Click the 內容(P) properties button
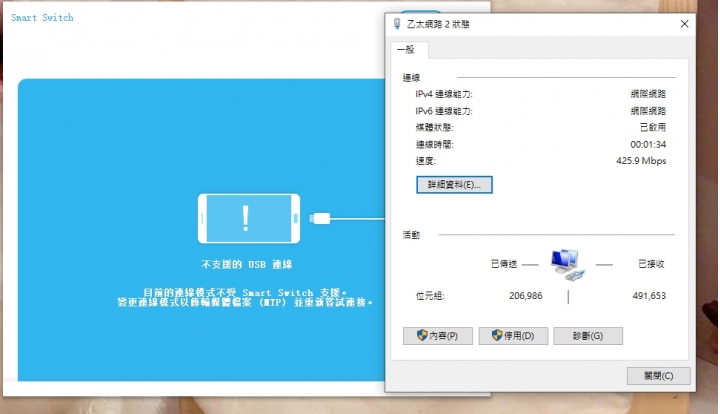Viewport: 720px width, 414px height. [x=438, y=336]
